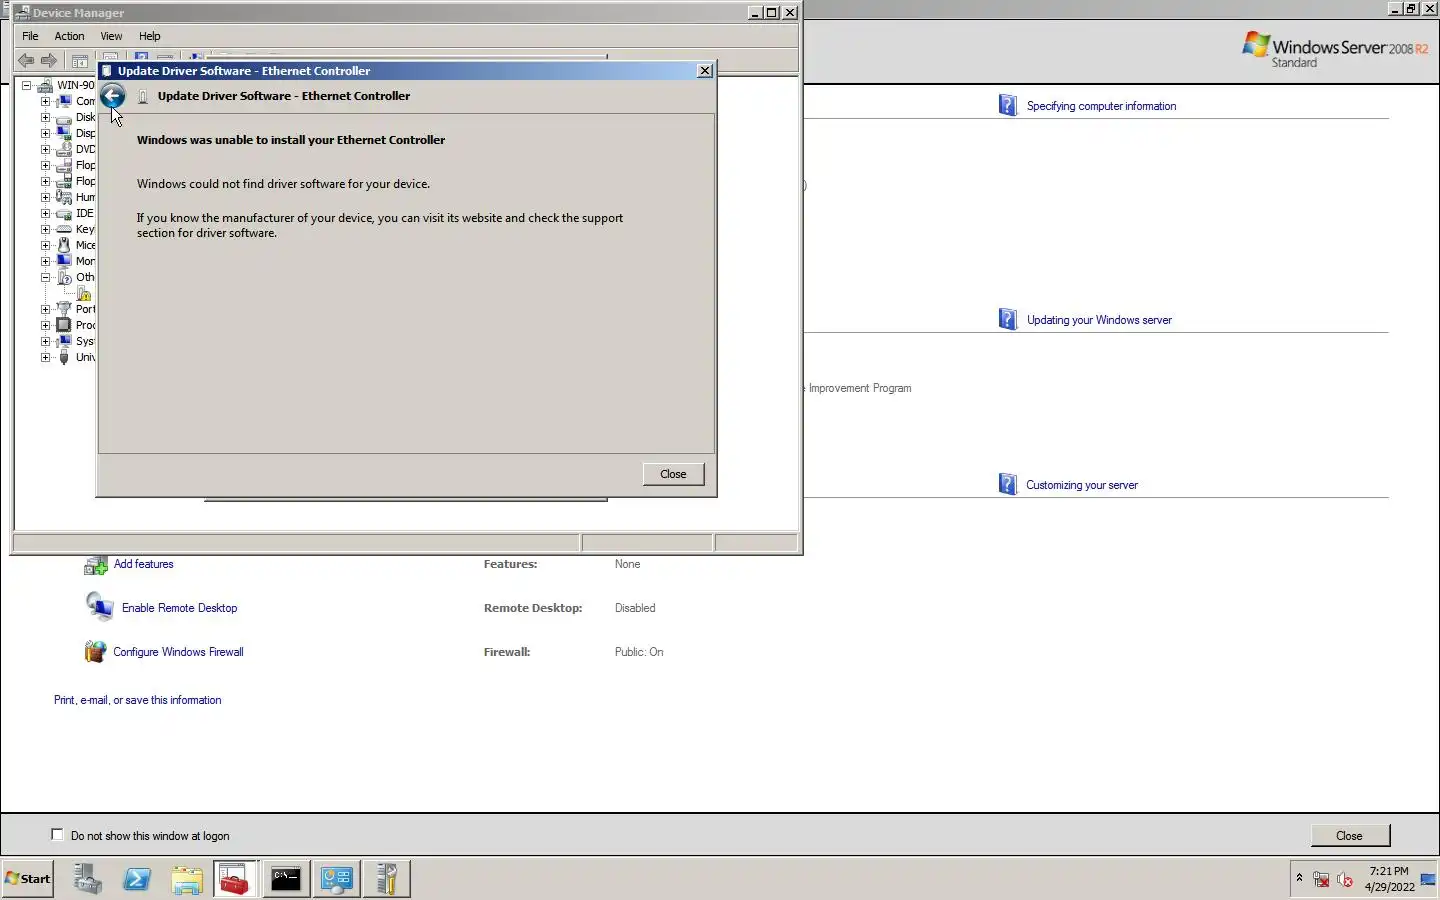Select the Proc(essors) category icon

tap(64, 325)
